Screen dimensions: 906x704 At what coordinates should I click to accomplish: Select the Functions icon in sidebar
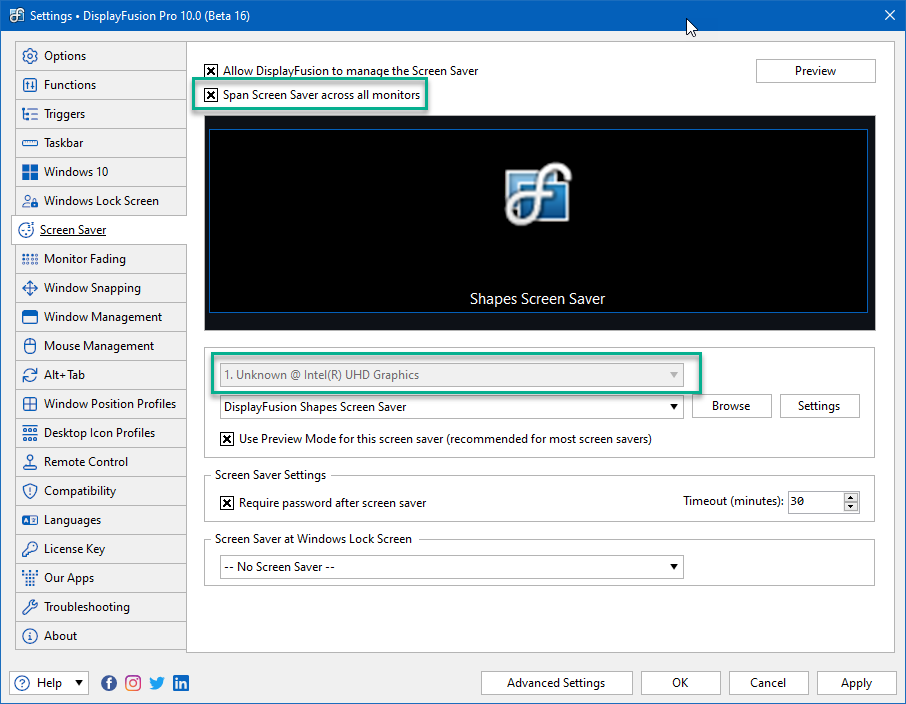[x=29, y=85]
